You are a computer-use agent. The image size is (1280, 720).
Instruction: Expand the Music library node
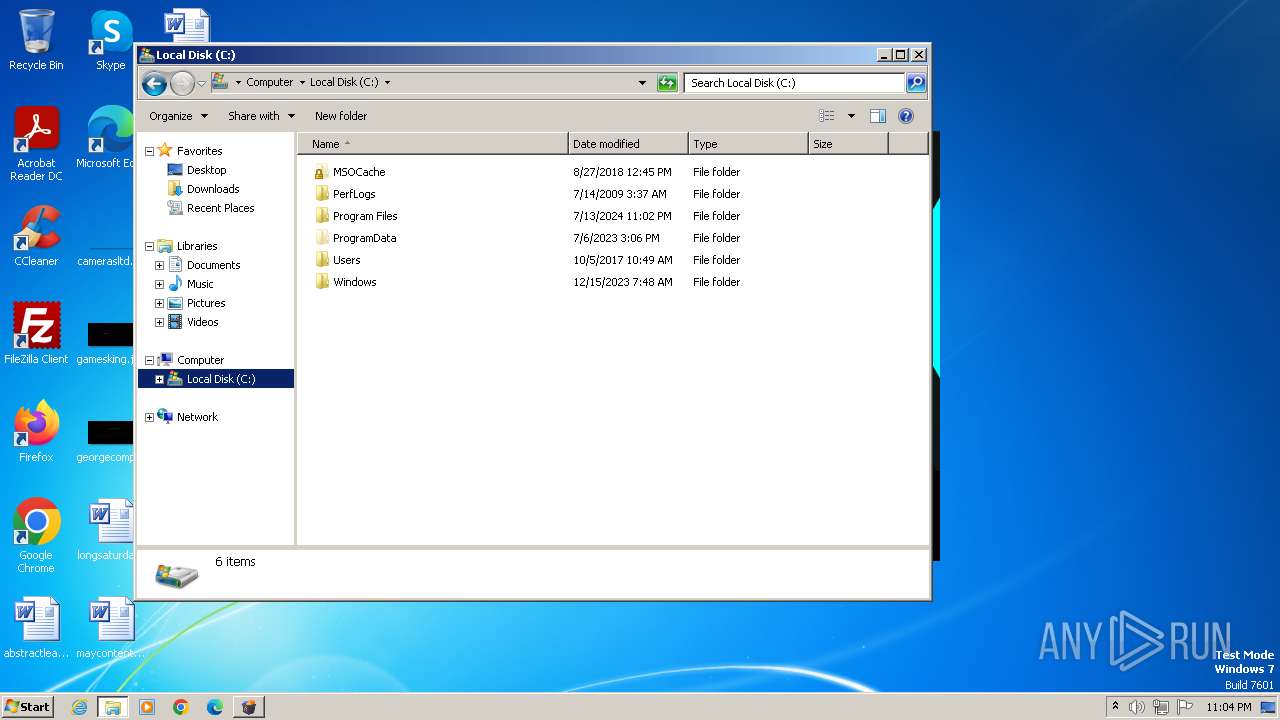(x=159, y=284)
